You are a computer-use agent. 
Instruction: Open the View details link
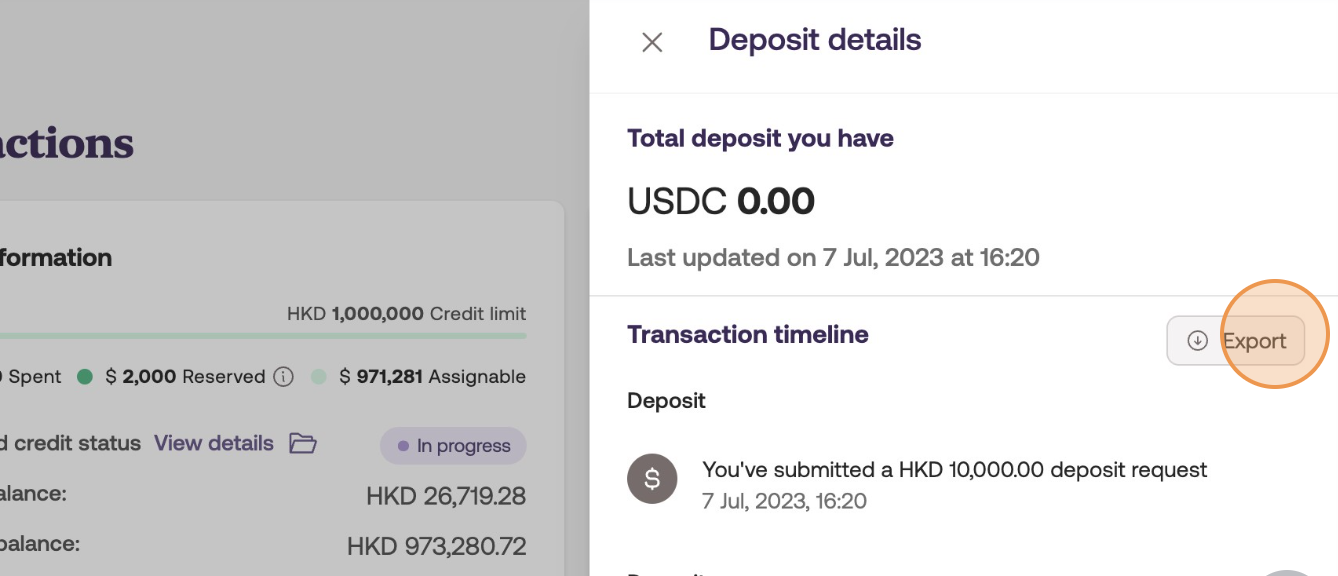click(x=213, y=443)
